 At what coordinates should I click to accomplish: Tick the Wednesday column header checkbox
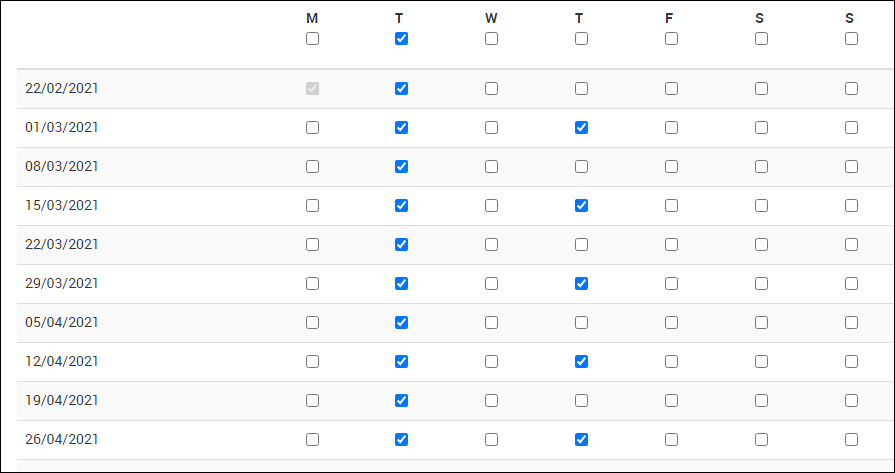click(x=491, y=39)
